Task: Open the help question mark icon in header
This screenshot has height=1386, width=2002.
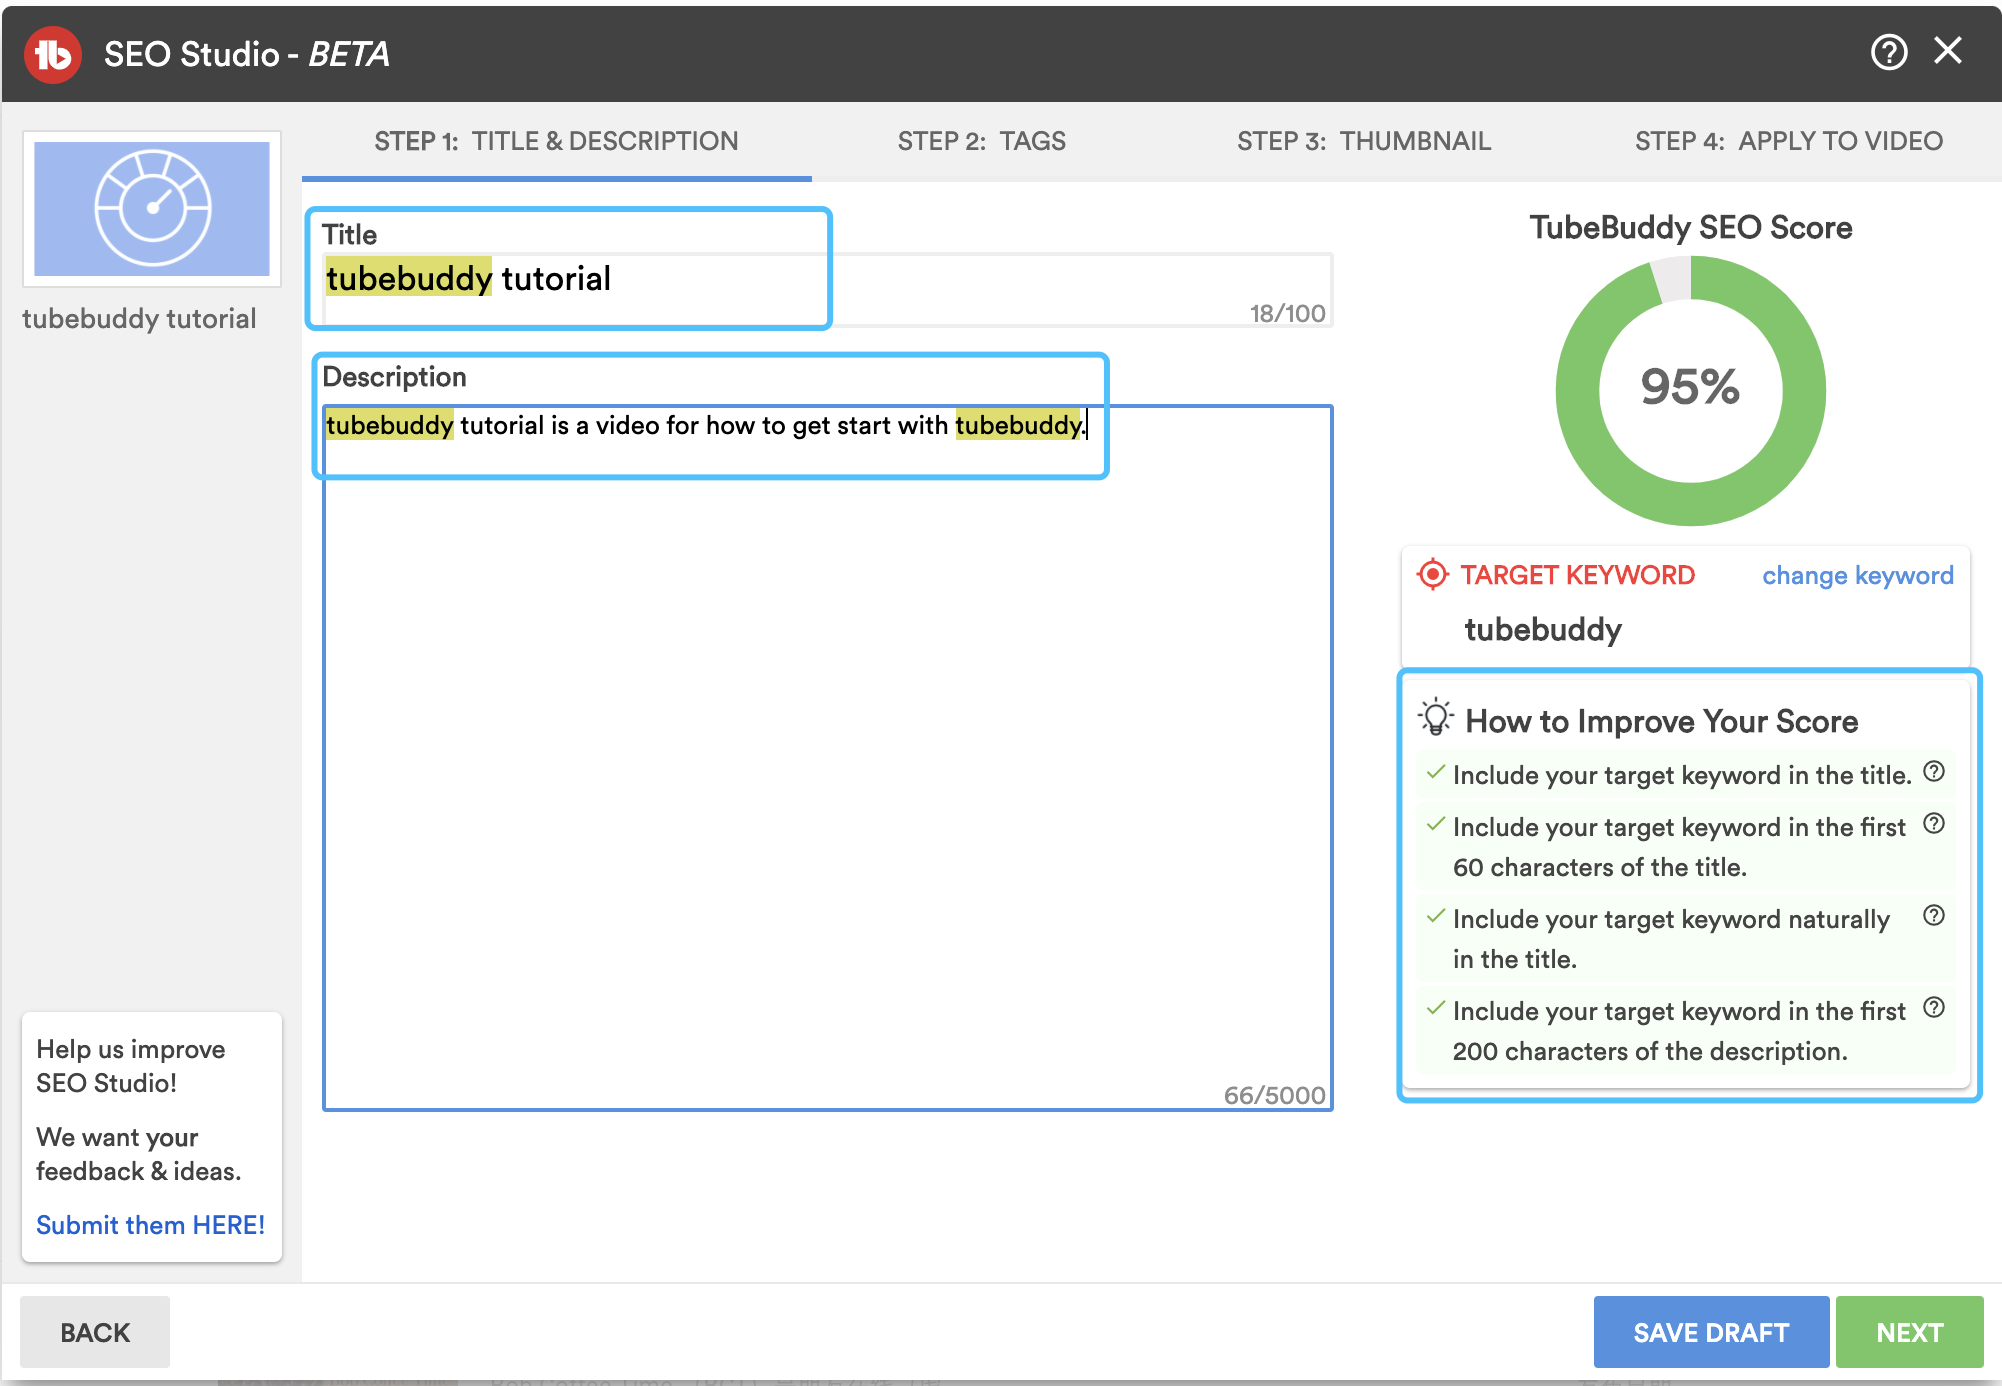Action: pyautogui.click(x=1889, y=52)
